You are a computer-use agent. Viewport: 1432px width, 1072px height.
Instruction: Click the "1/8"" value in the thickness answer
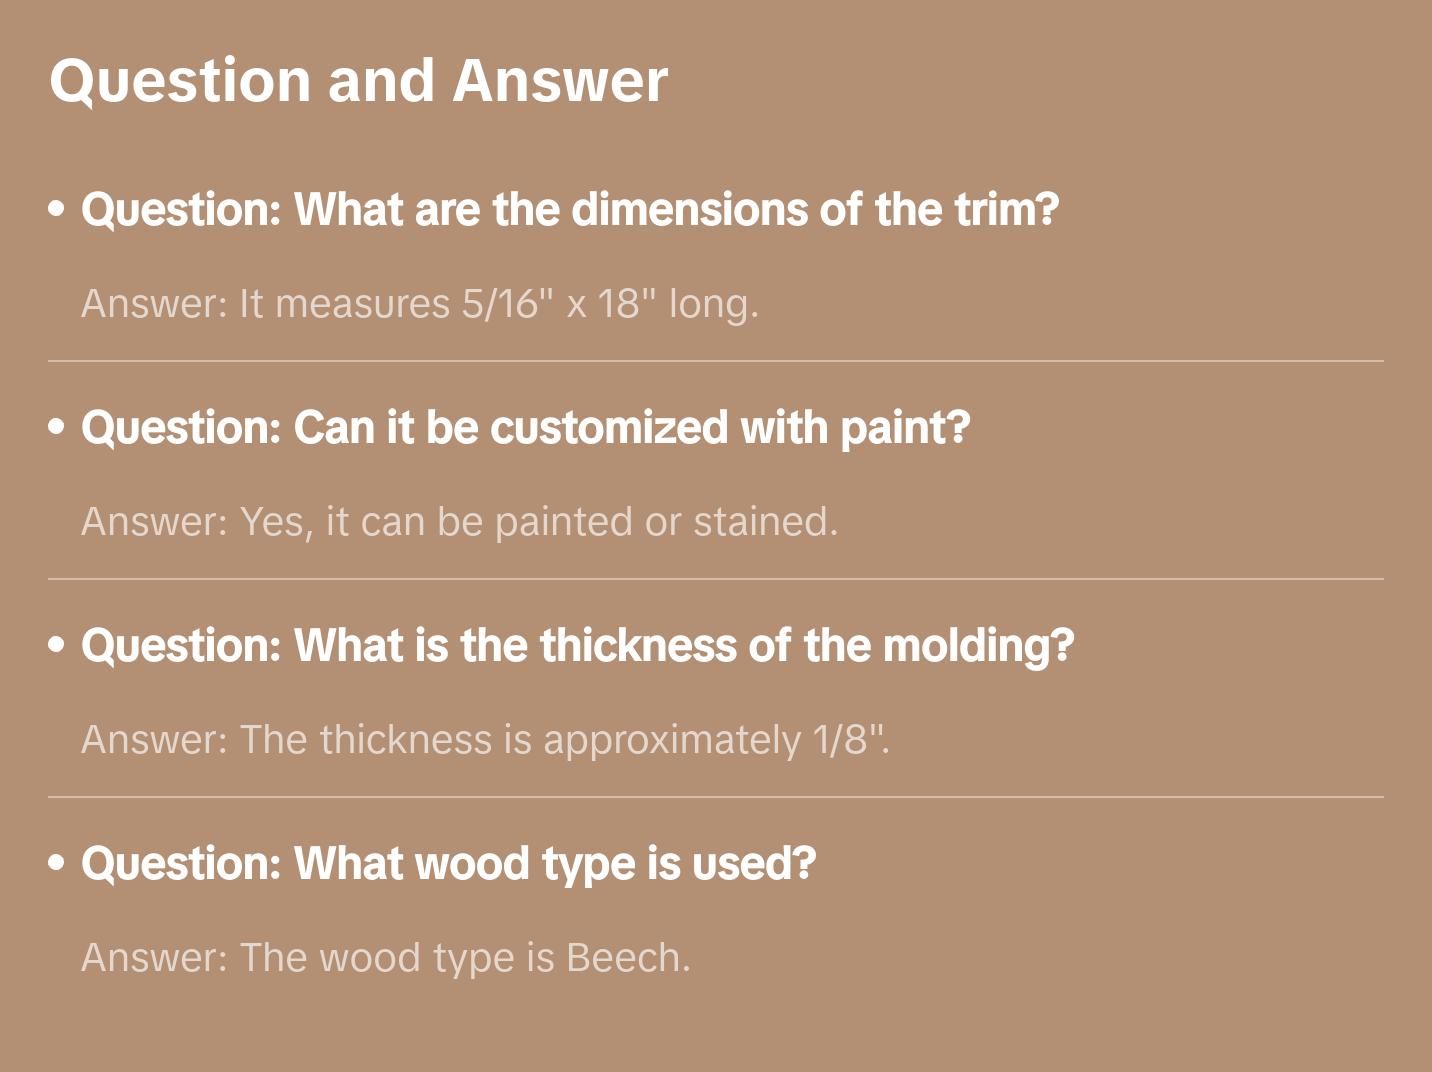848,740
